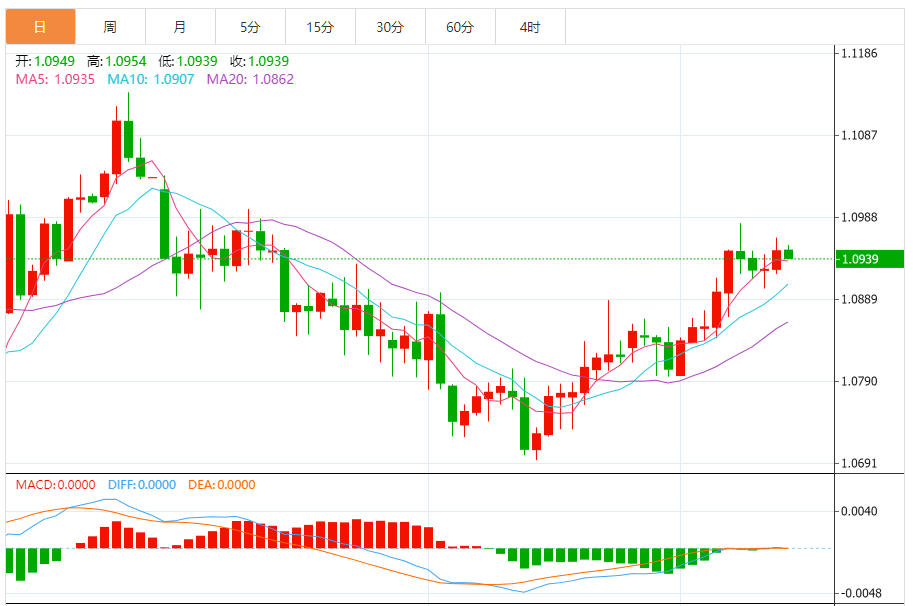Click the 1.0691 price axis label
This screenshot has width=913, height=606.
[x=859, y=463]
